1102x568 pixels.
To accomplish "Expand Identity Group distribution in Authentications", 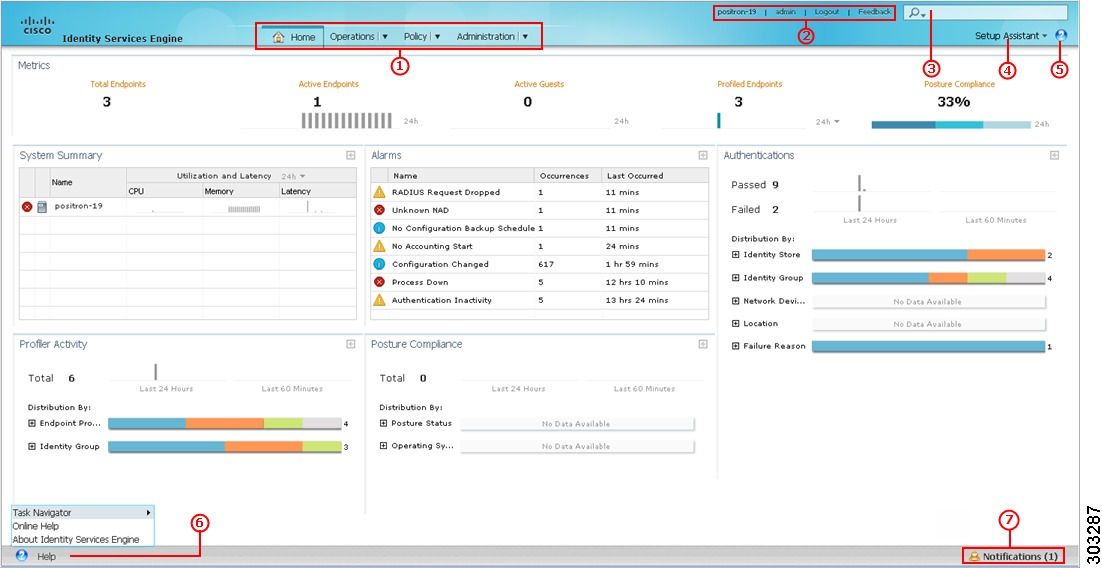I will click(736, 278).
